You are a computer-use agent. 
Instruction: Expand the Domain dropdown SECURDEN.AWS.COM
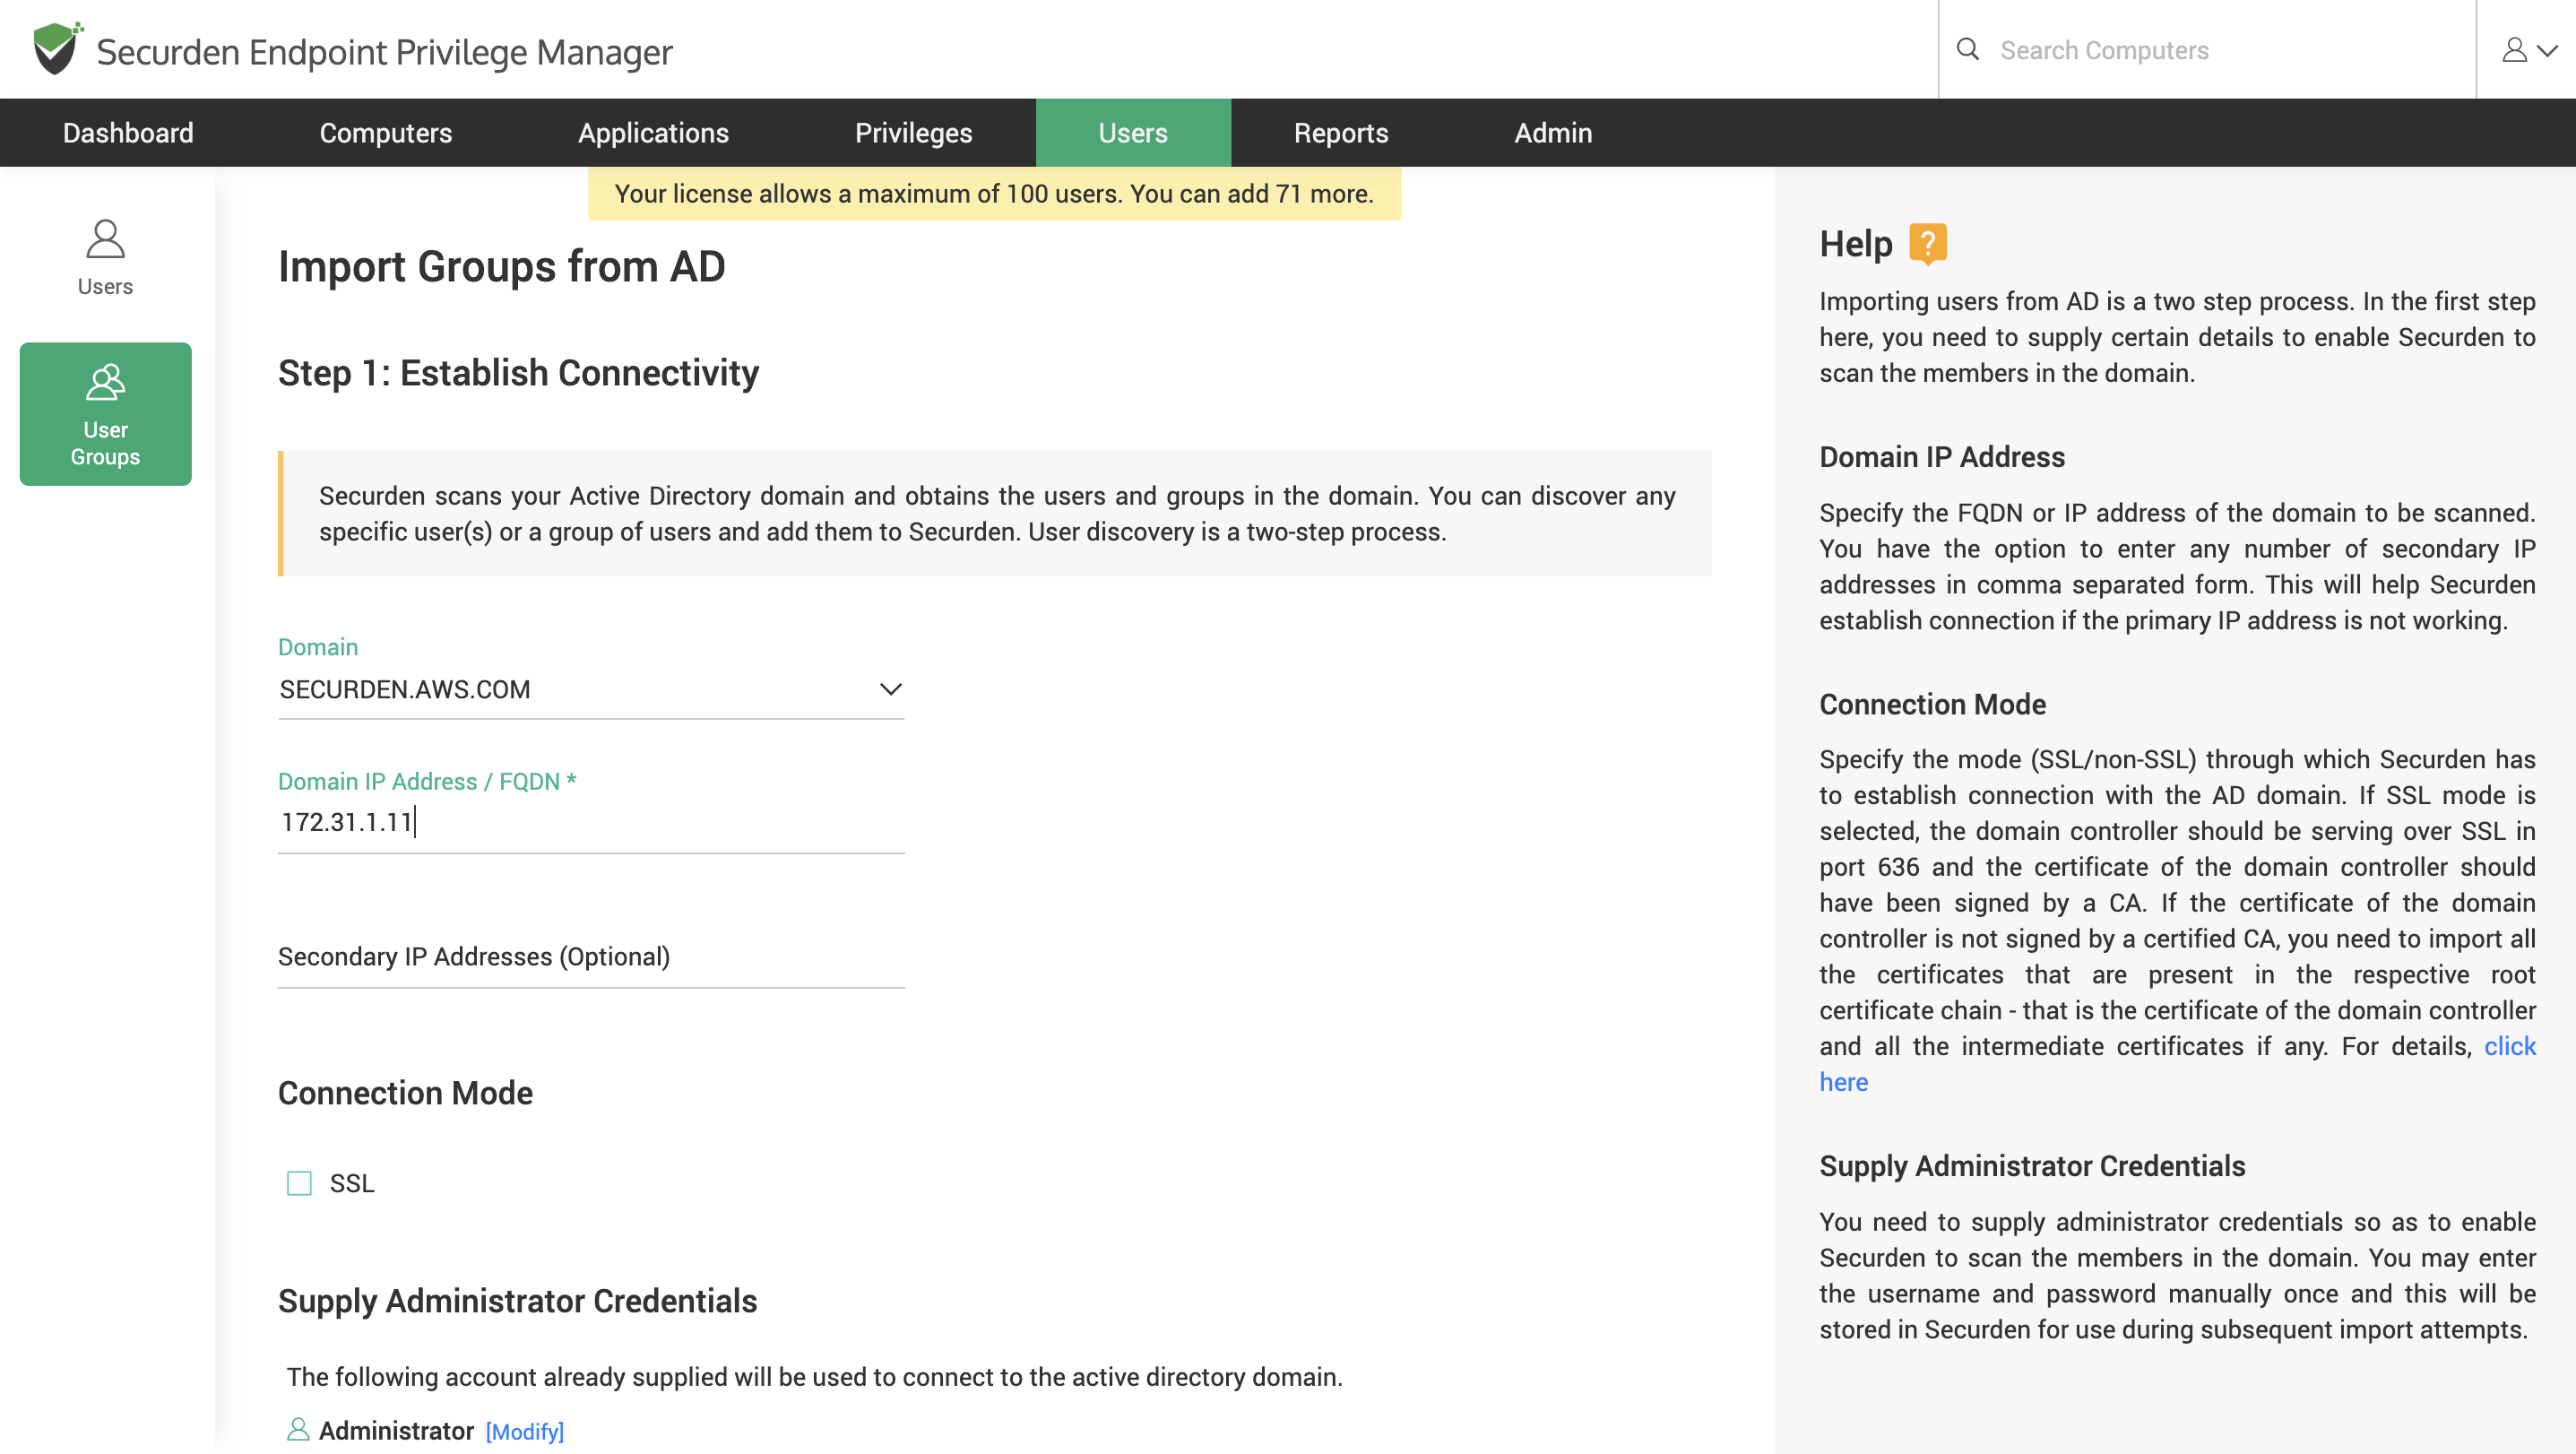tap(591, 689)
